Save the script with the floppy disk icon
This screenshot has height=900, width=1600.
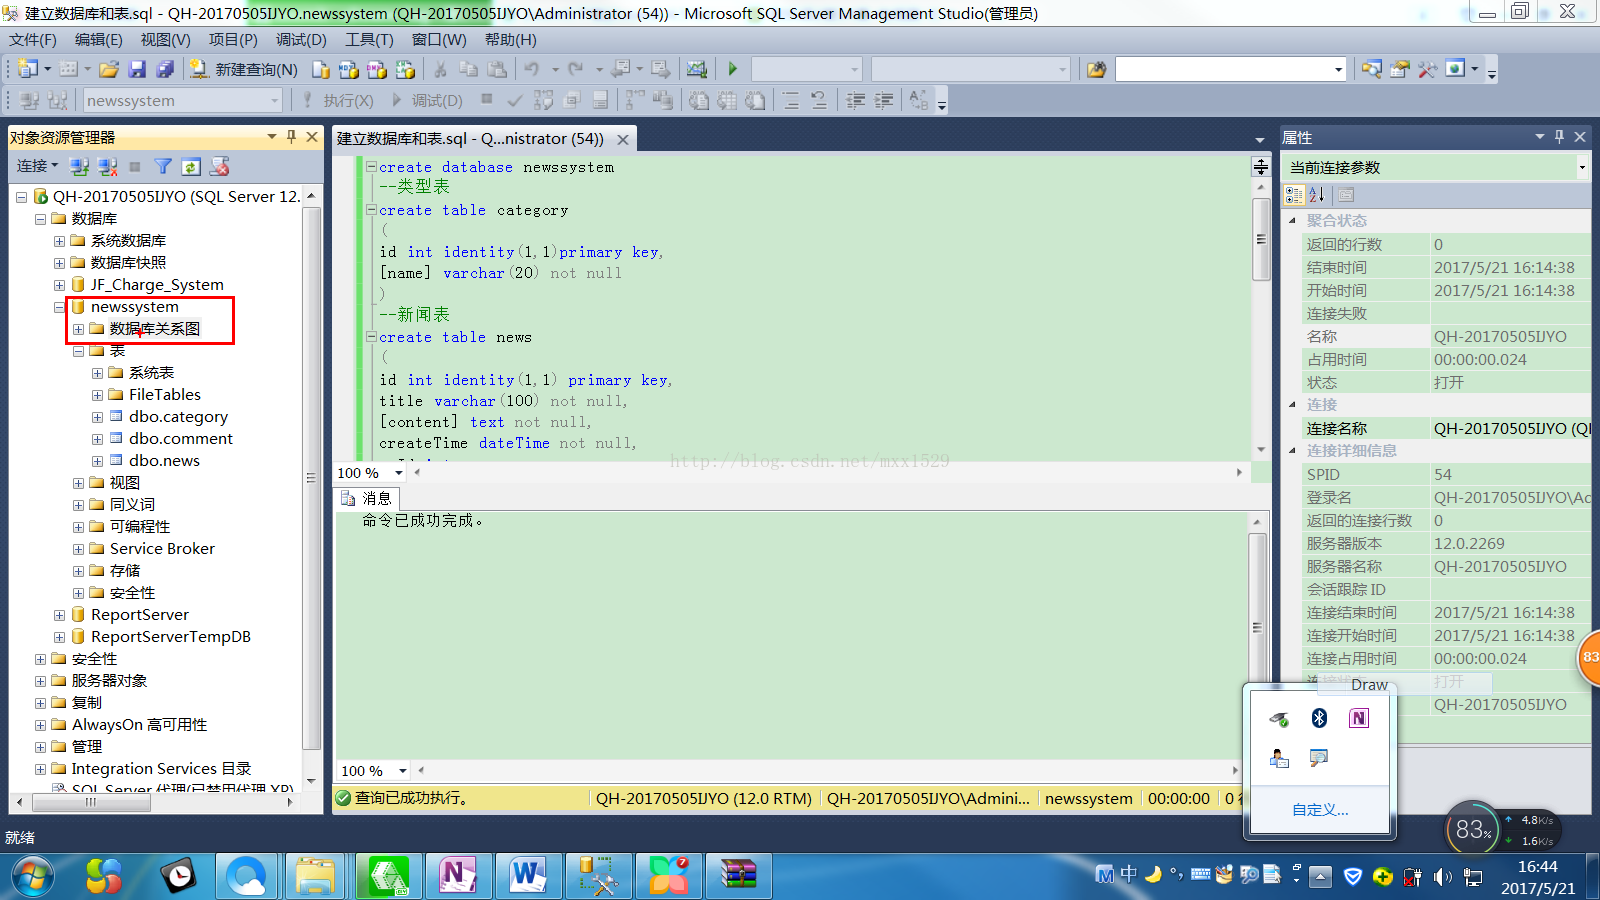click(137, 69)
